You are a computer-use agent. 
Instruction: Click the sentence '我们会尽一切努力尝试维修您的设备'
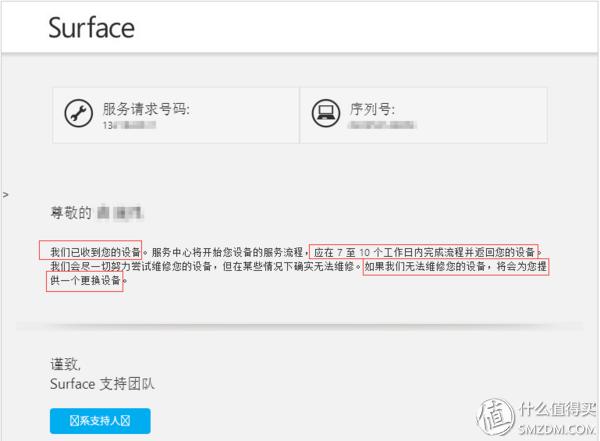pos(131,266)
